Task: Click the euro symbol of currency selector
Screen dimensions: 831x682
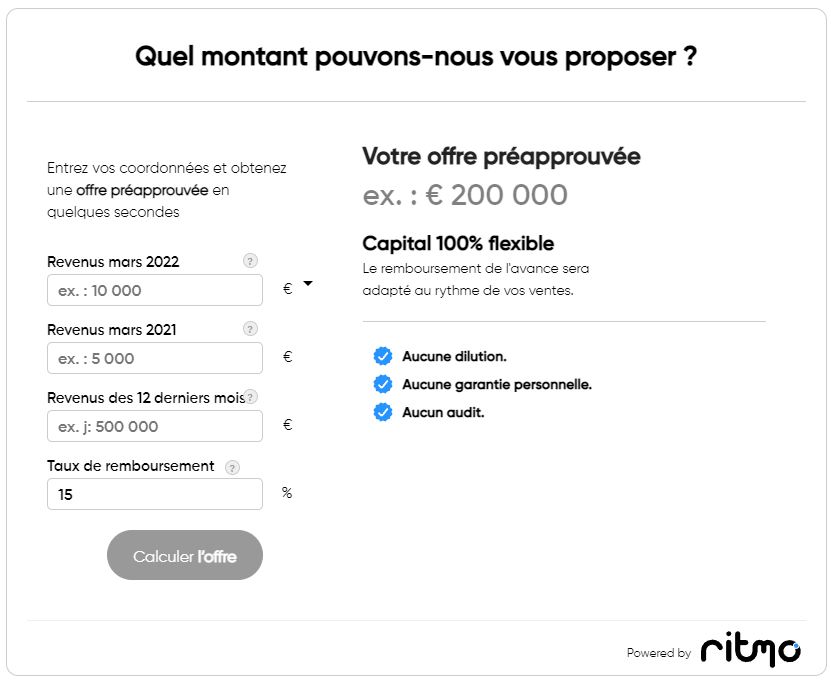Action: tap(287, 289)
